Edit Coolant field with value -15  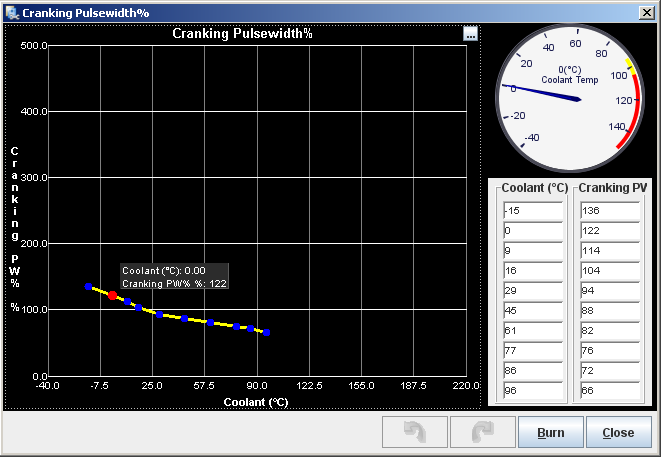533,210
